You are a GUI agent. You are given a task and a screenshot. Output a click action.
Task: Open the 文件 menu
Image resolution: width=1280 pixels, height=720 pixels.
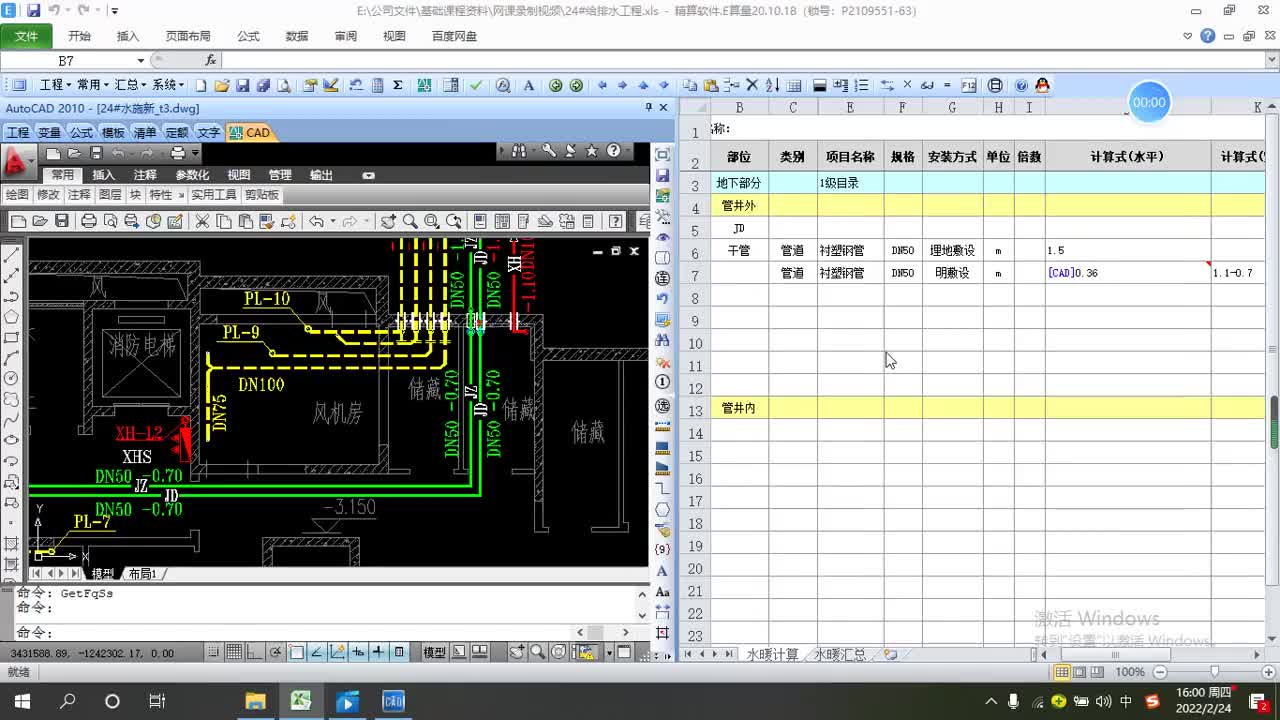point(26,36)
